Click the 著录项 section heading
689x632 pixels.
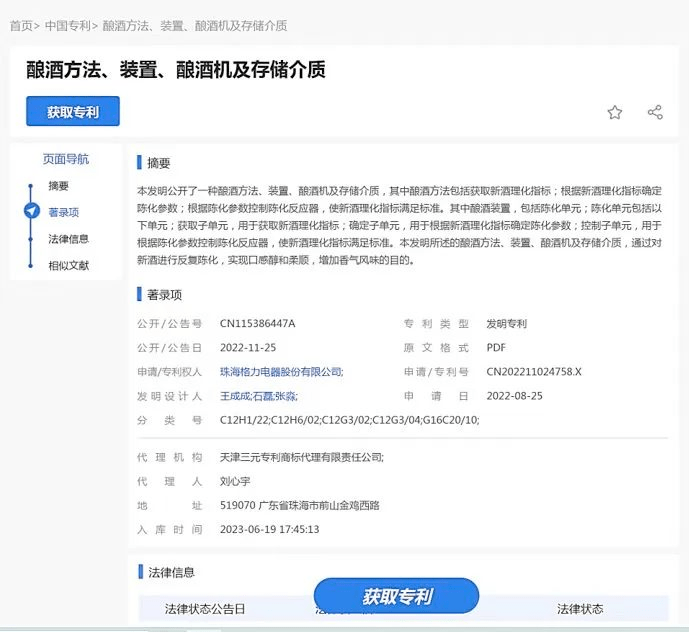point(164,295)
